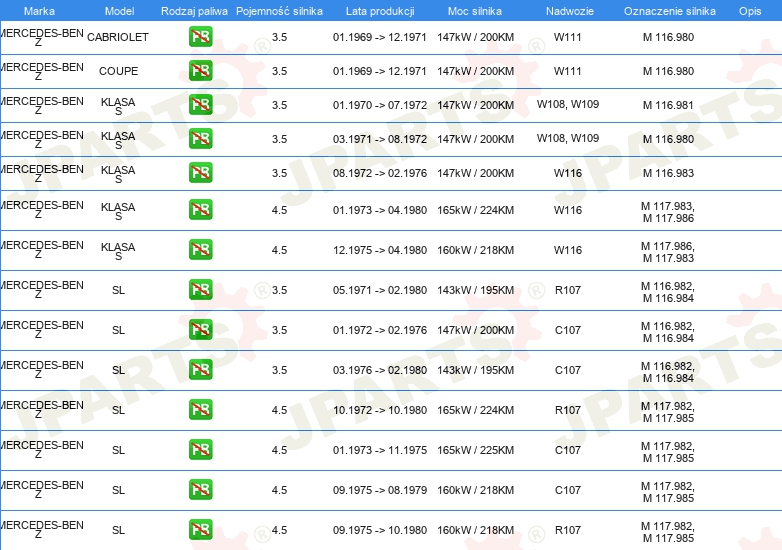Click the Oznaczenie silnika column header

(x=670, y=11)
